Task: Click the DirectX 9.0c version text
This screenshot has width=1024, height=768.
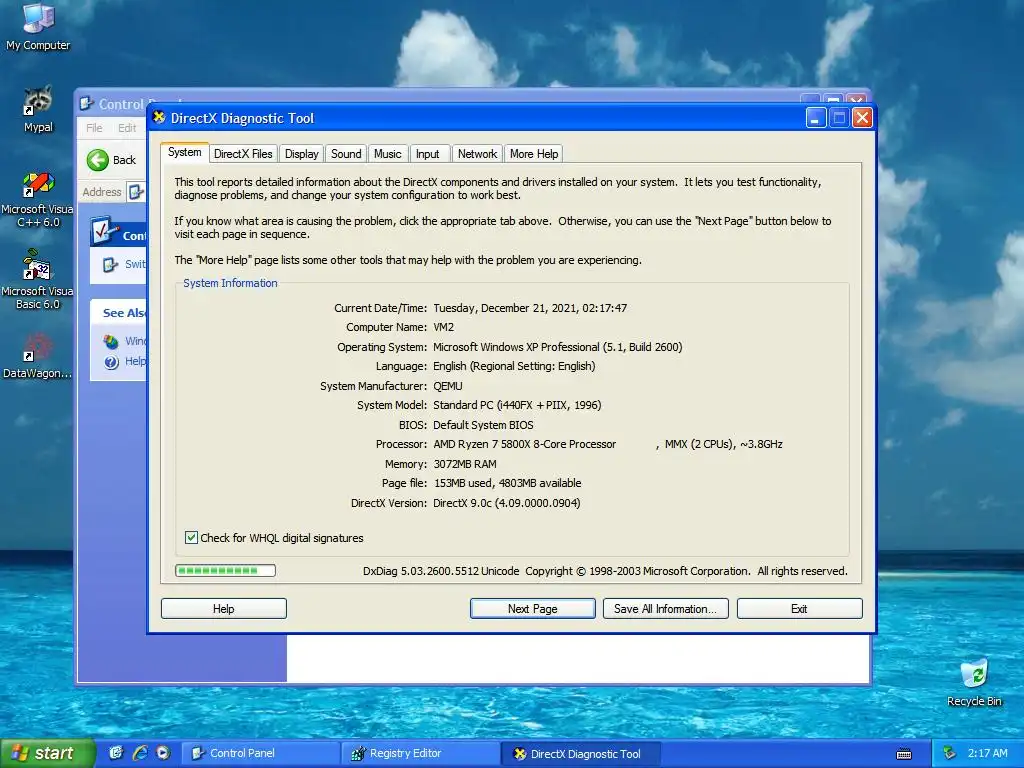Action: (507, 503)
